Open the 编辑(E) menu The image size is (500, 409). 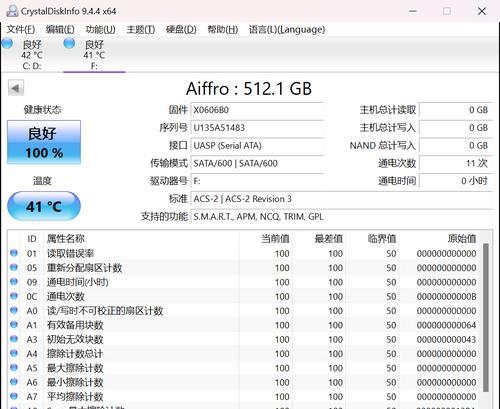point(60,30)
